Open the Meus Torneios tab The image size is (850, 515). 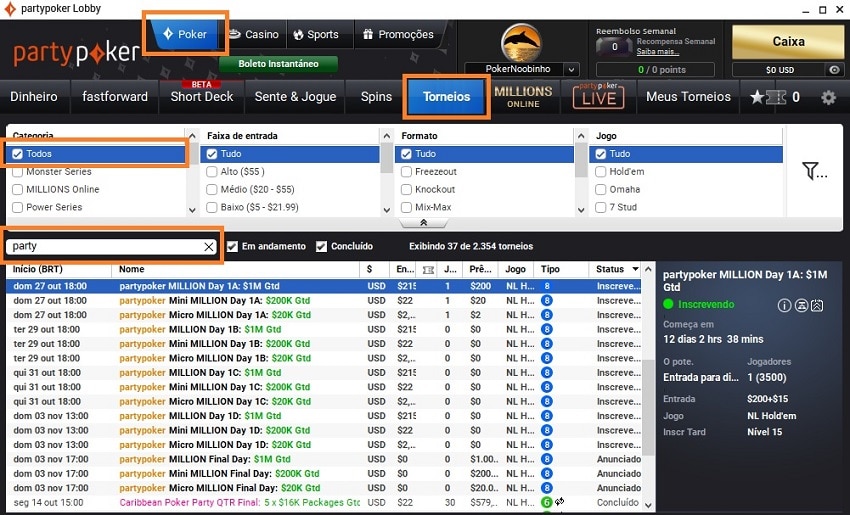click(x=688, y=97)
